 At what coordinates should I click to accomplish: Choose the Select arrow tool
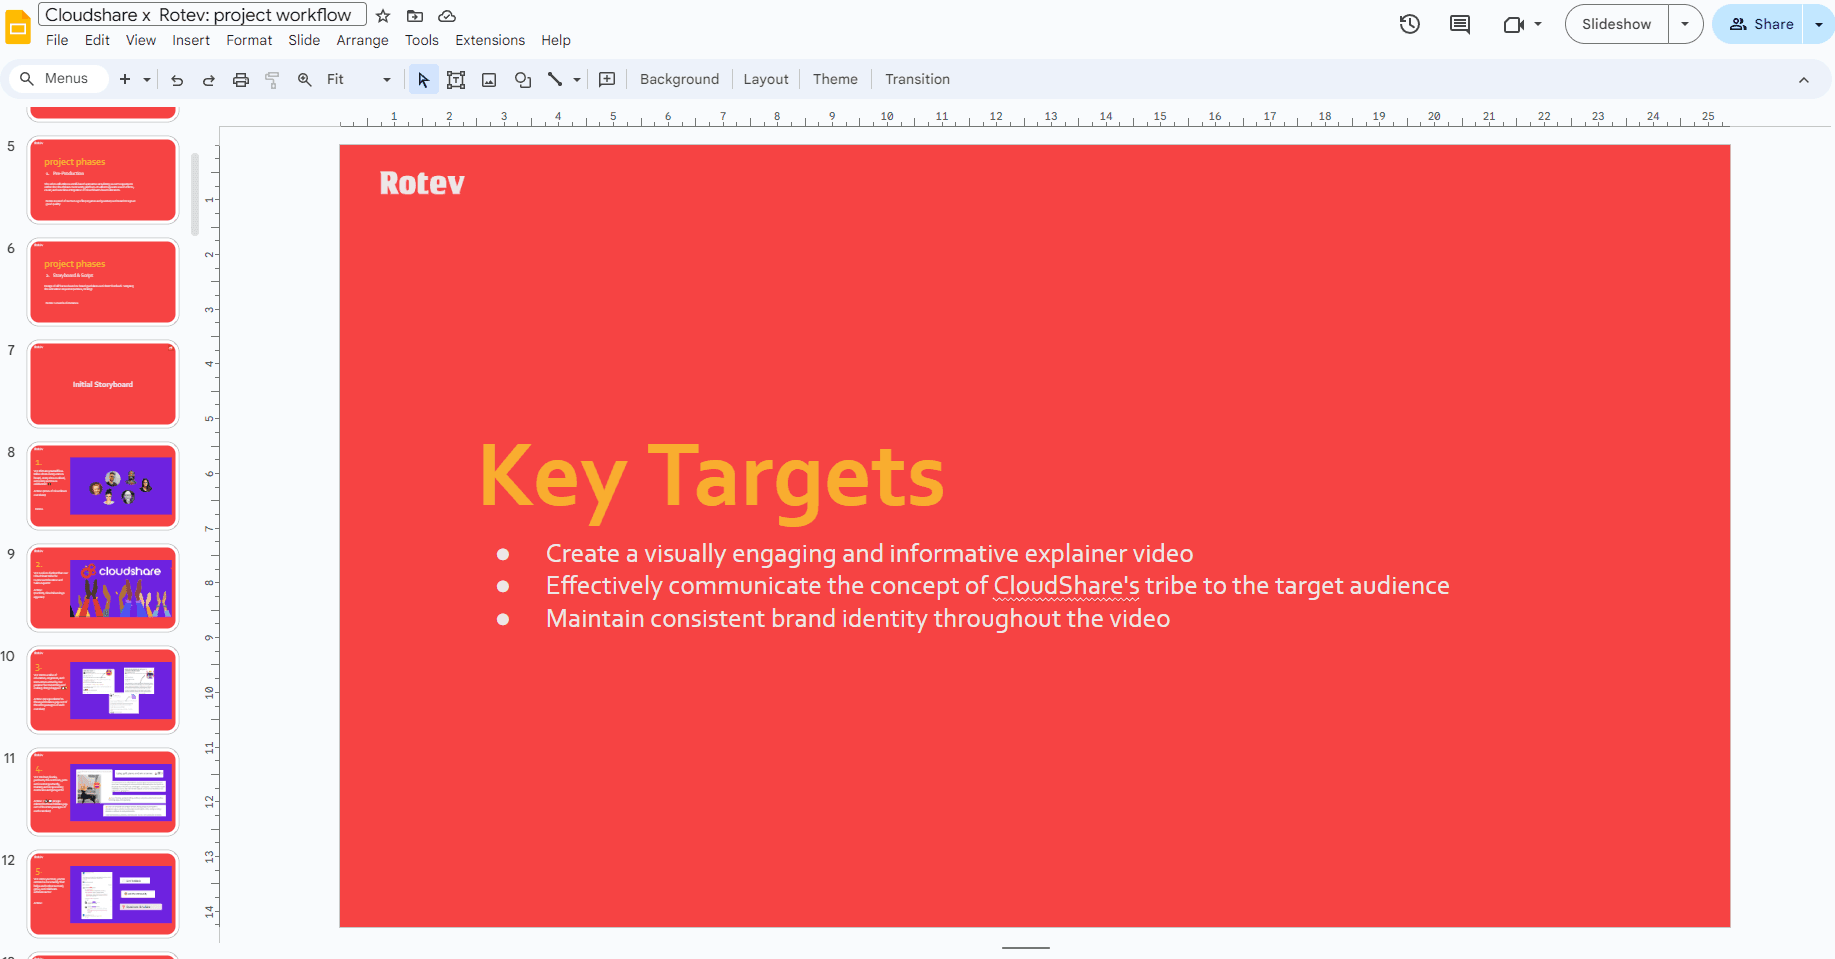(424, 80)
